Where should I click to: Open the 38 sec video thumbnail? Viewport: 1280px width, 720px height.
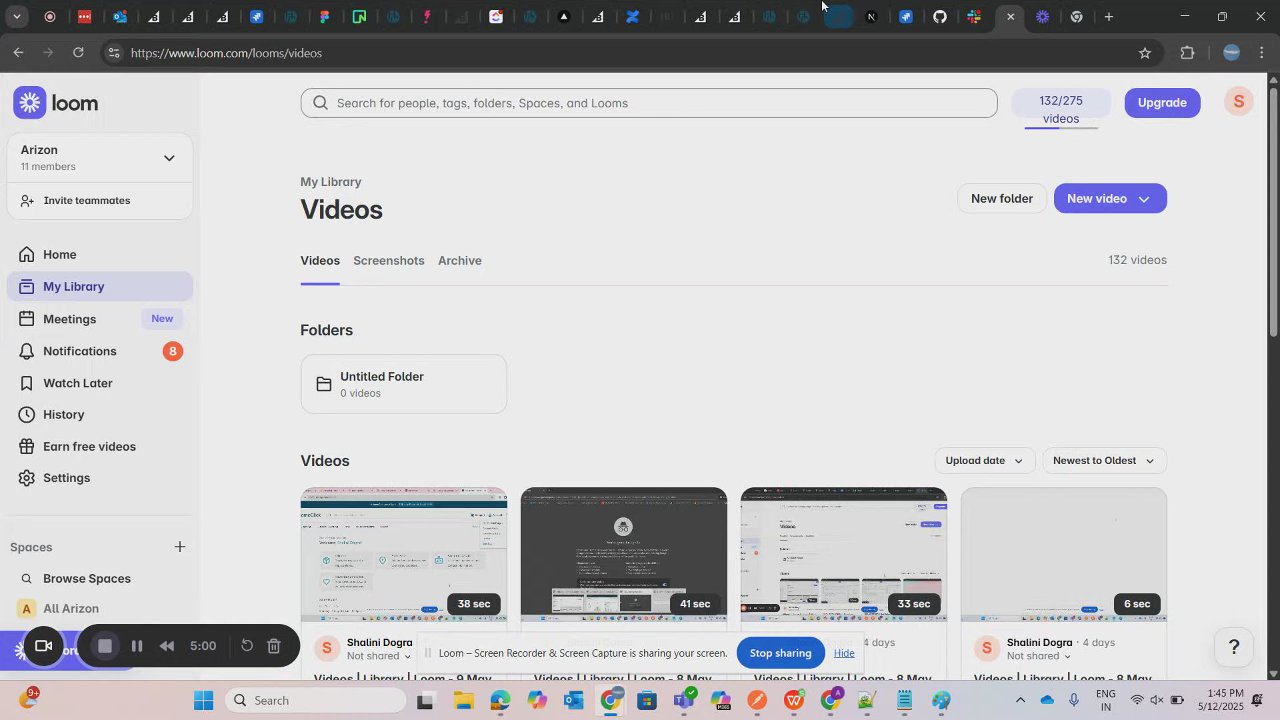click(x=404, y=555)
